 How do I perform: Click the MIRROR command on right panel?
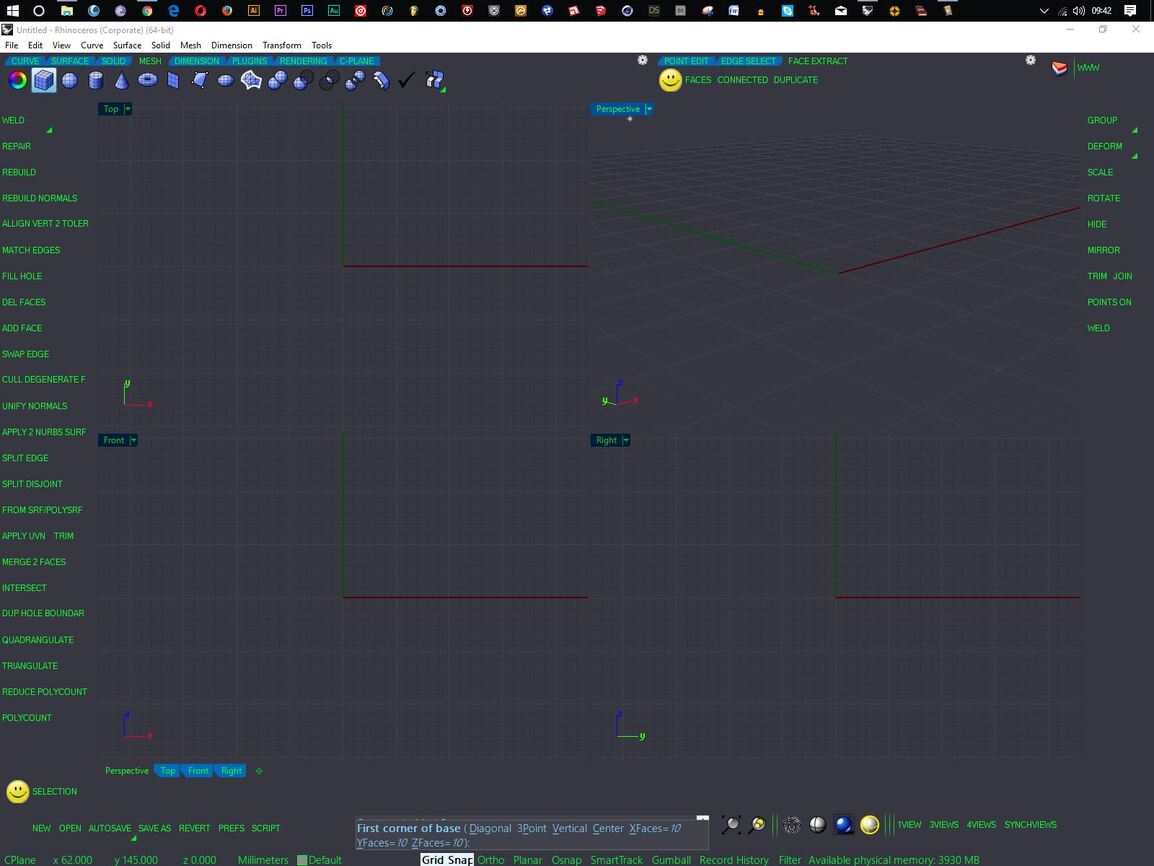coord(1103,250)
